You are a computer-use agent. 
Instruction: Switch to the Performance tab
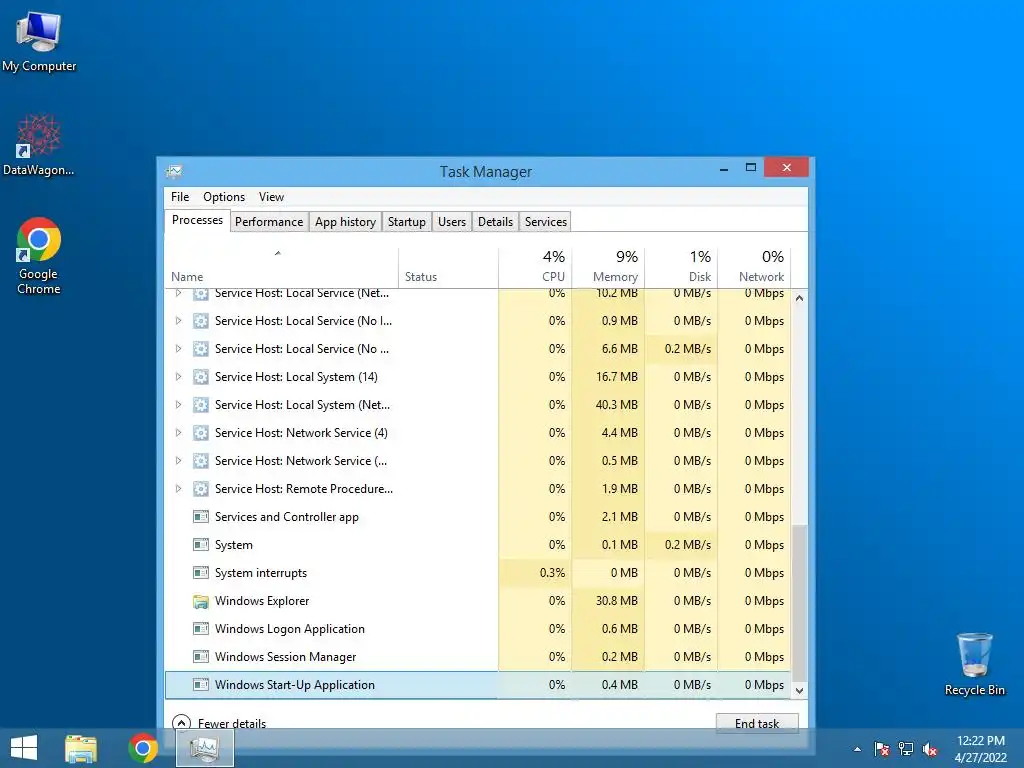pyautogui.click(x=268, y=222)
